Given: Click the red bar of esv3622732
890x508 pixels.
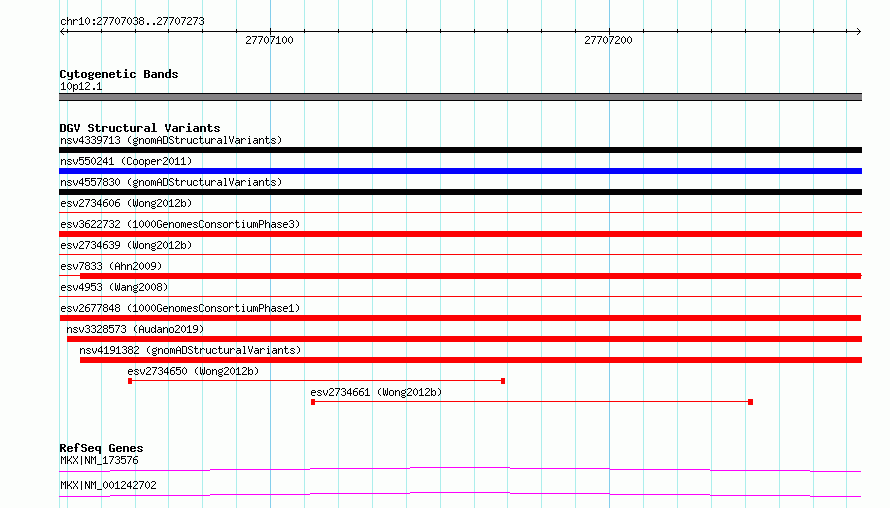Looking at the screenshot, I should [460, 234].
